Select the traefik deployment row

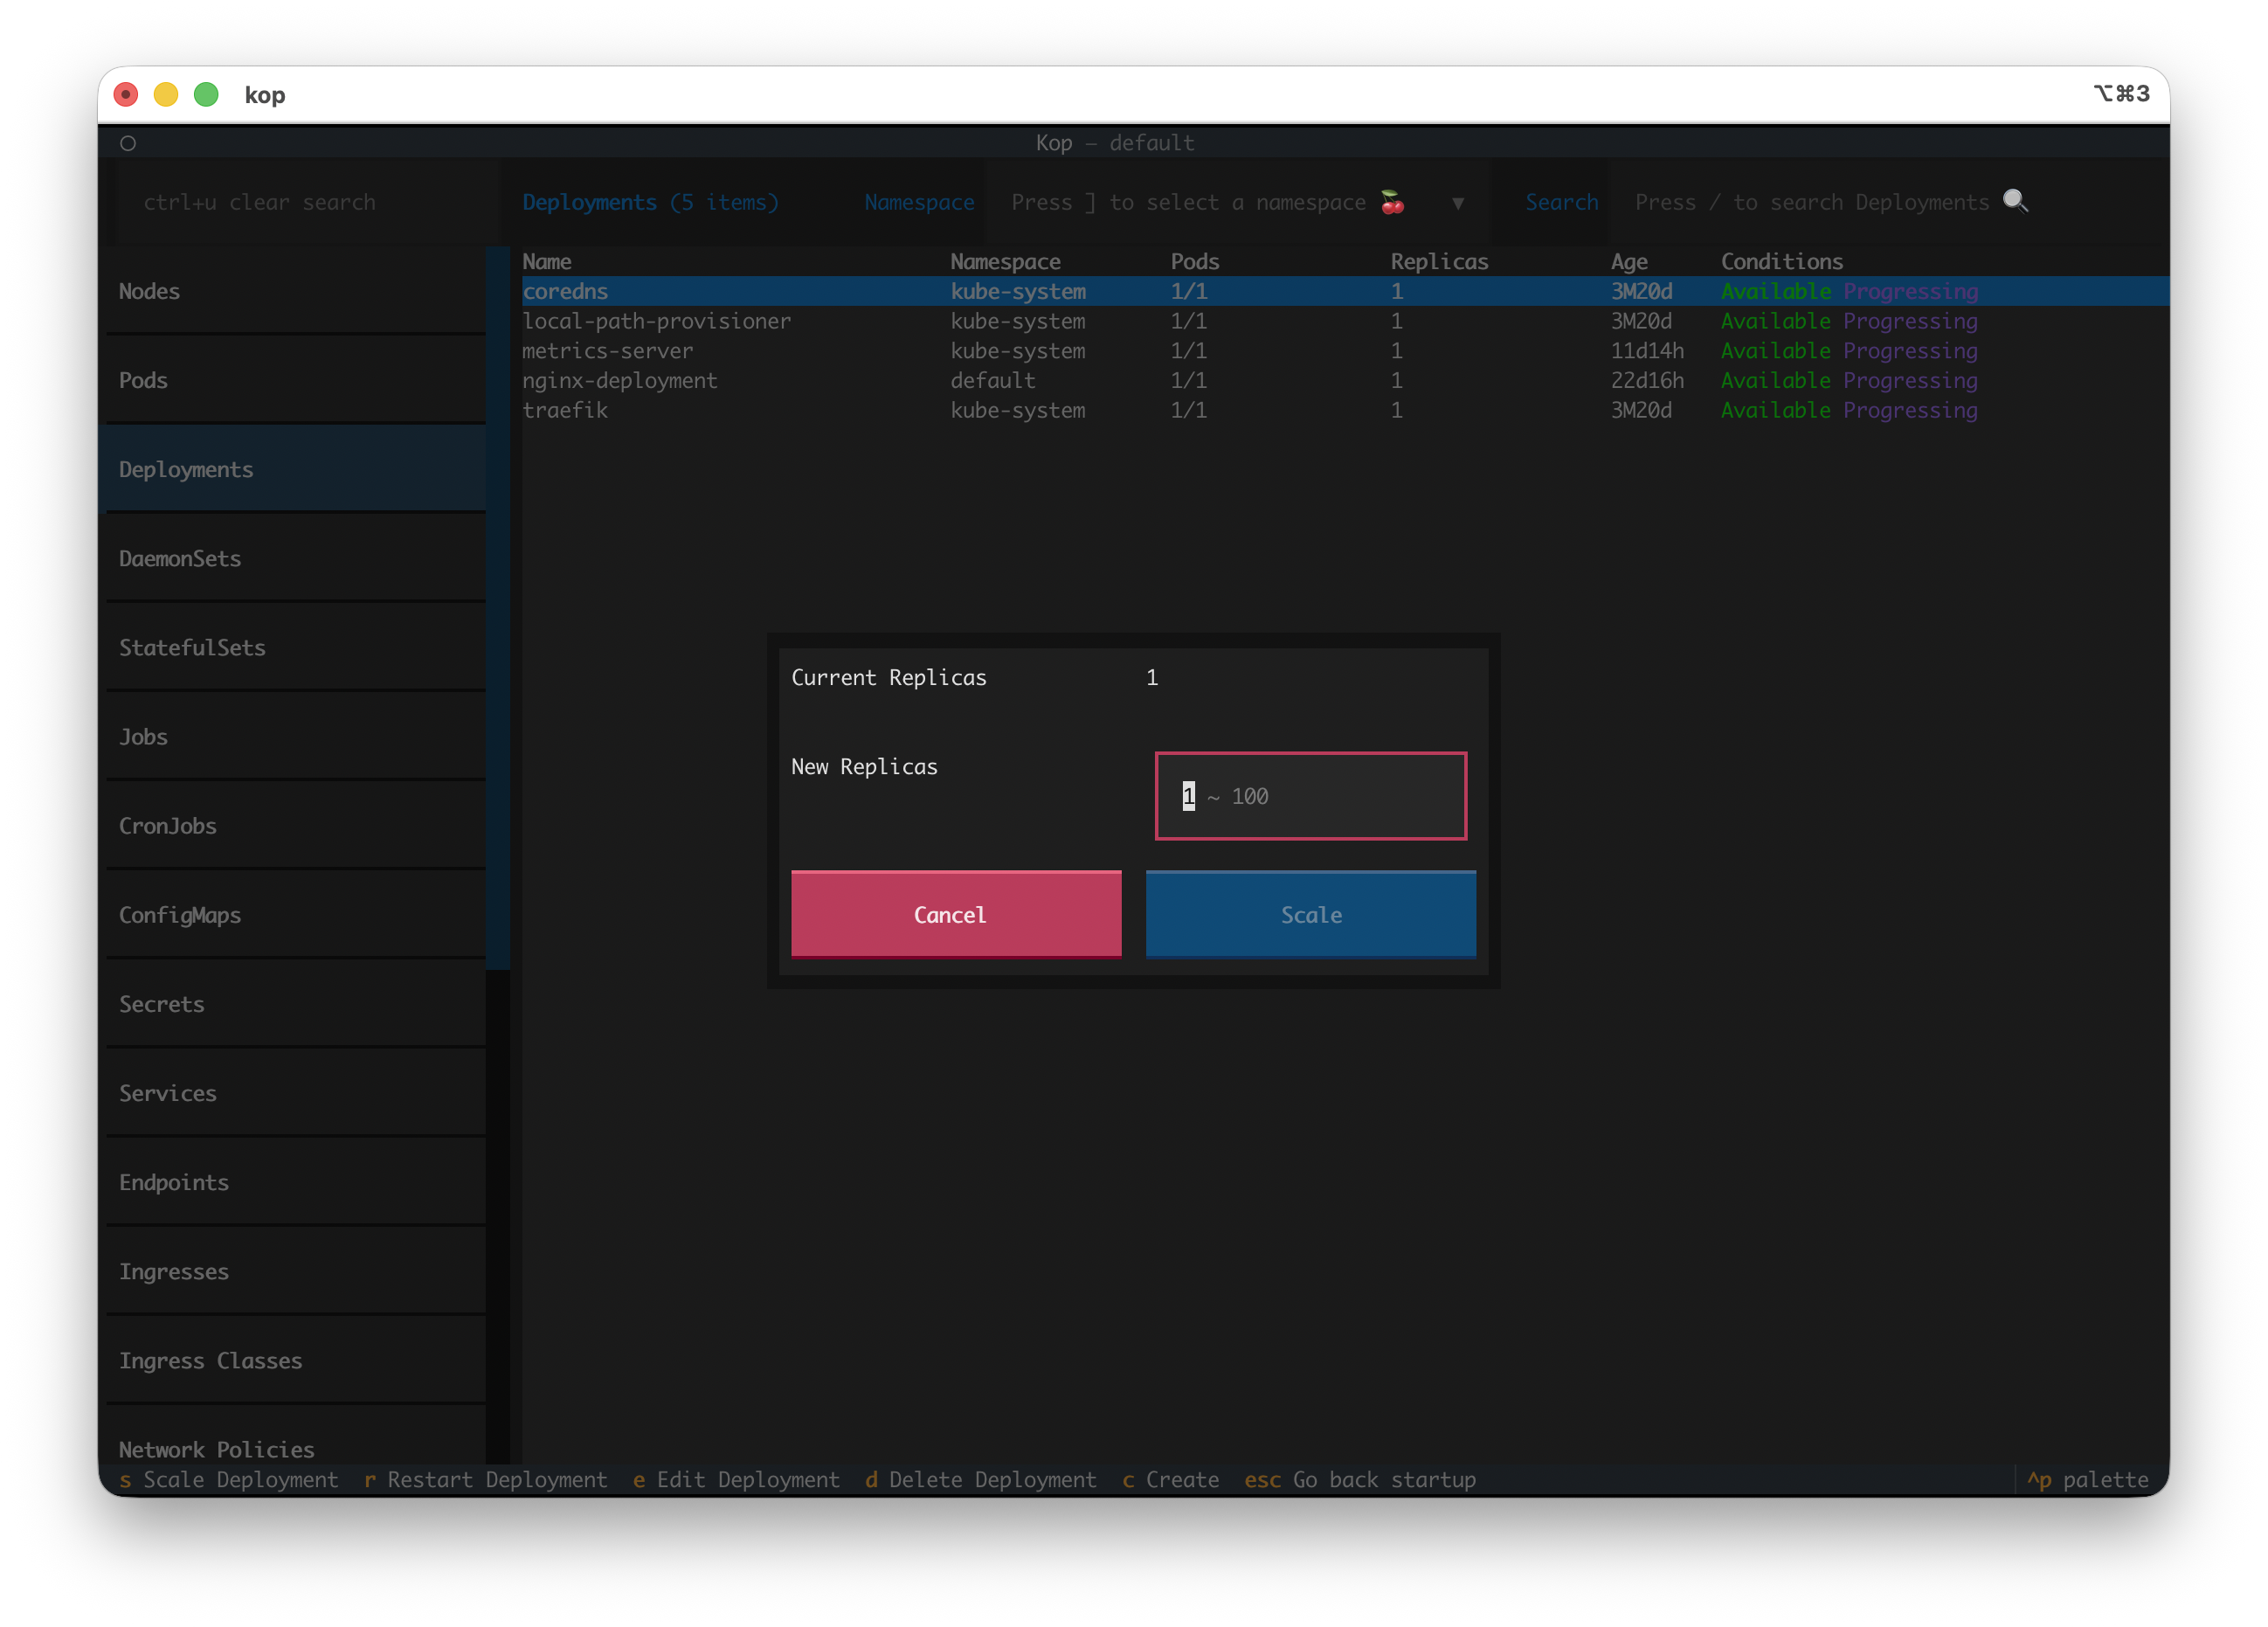pyautogui.click(x=1345, y=410)
